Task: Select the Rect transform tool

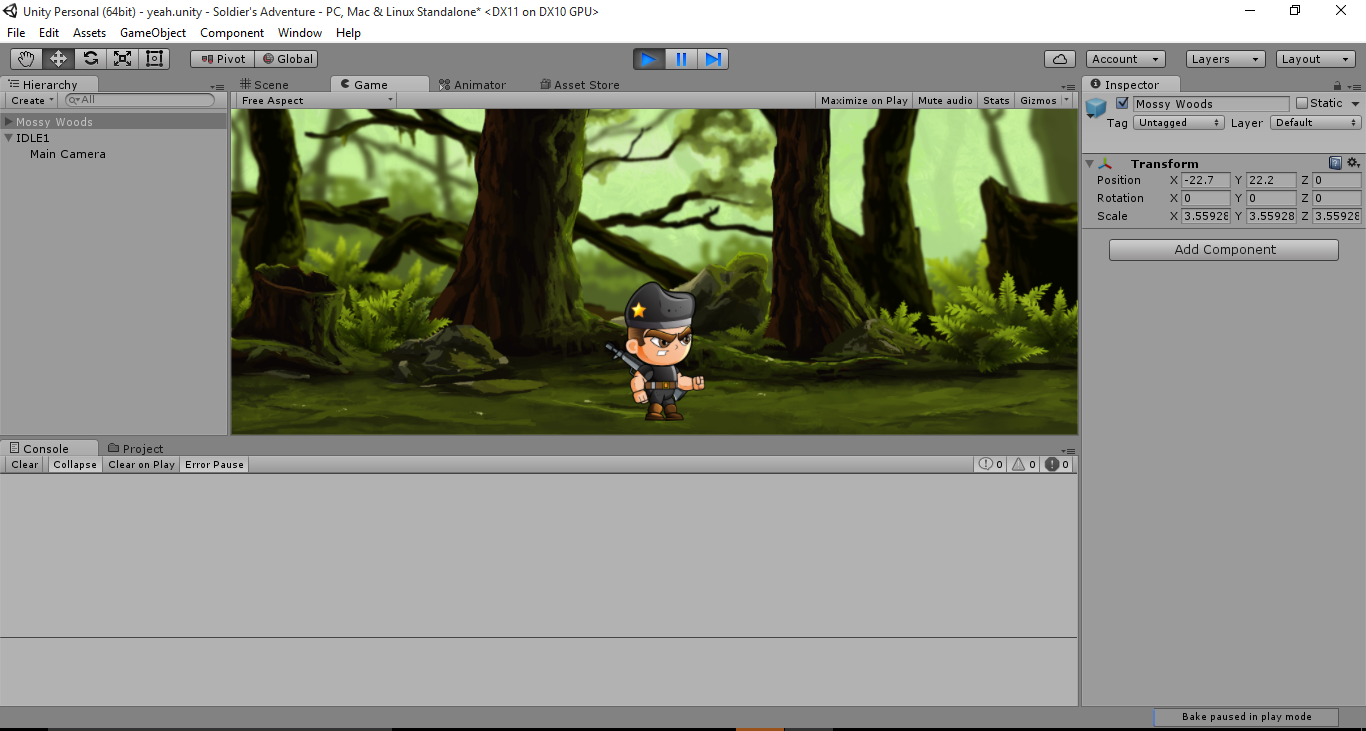Action: [154, 59]
